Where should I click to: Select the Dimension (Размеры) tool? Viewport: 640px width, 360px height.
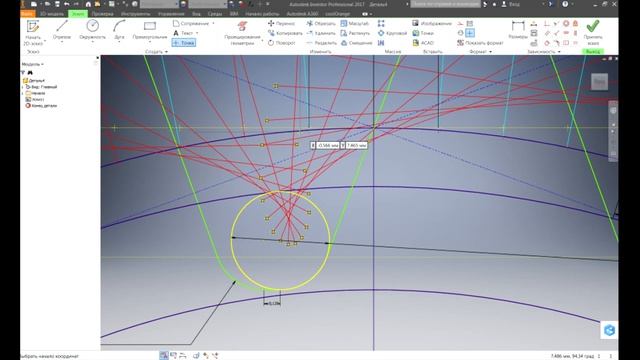(x=518, y=30)
